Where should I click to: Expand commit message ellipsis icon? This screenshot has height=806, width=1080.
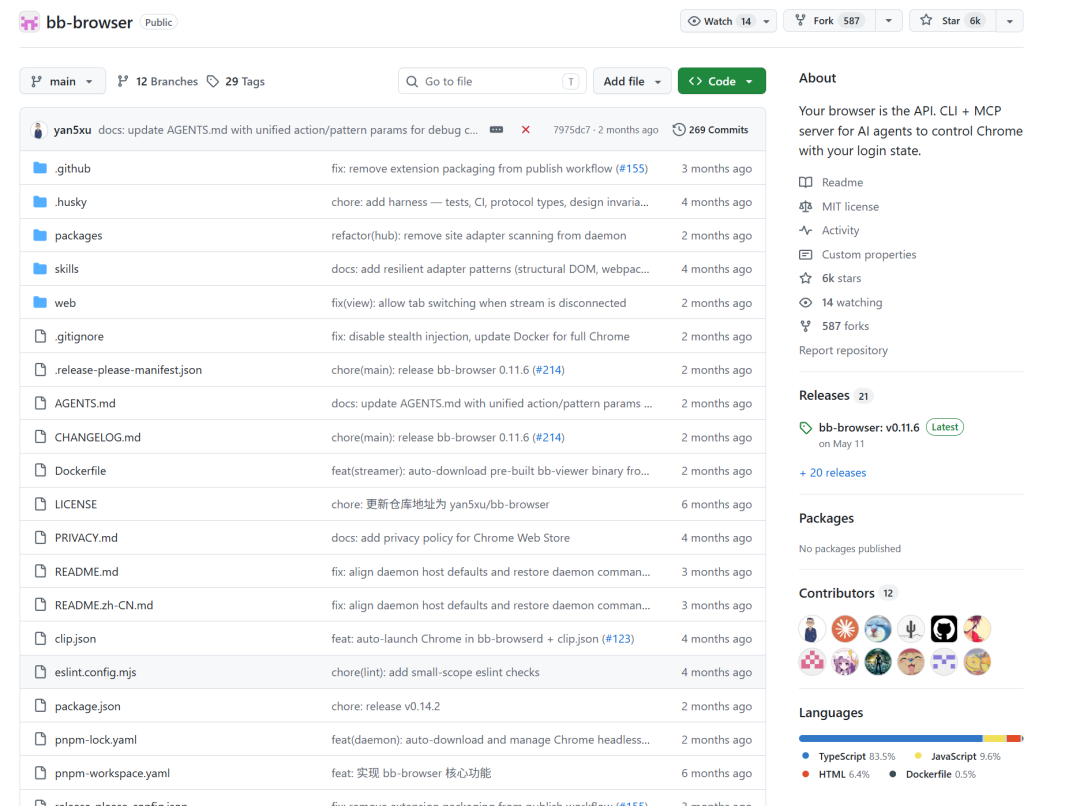(x=496, y=130)
